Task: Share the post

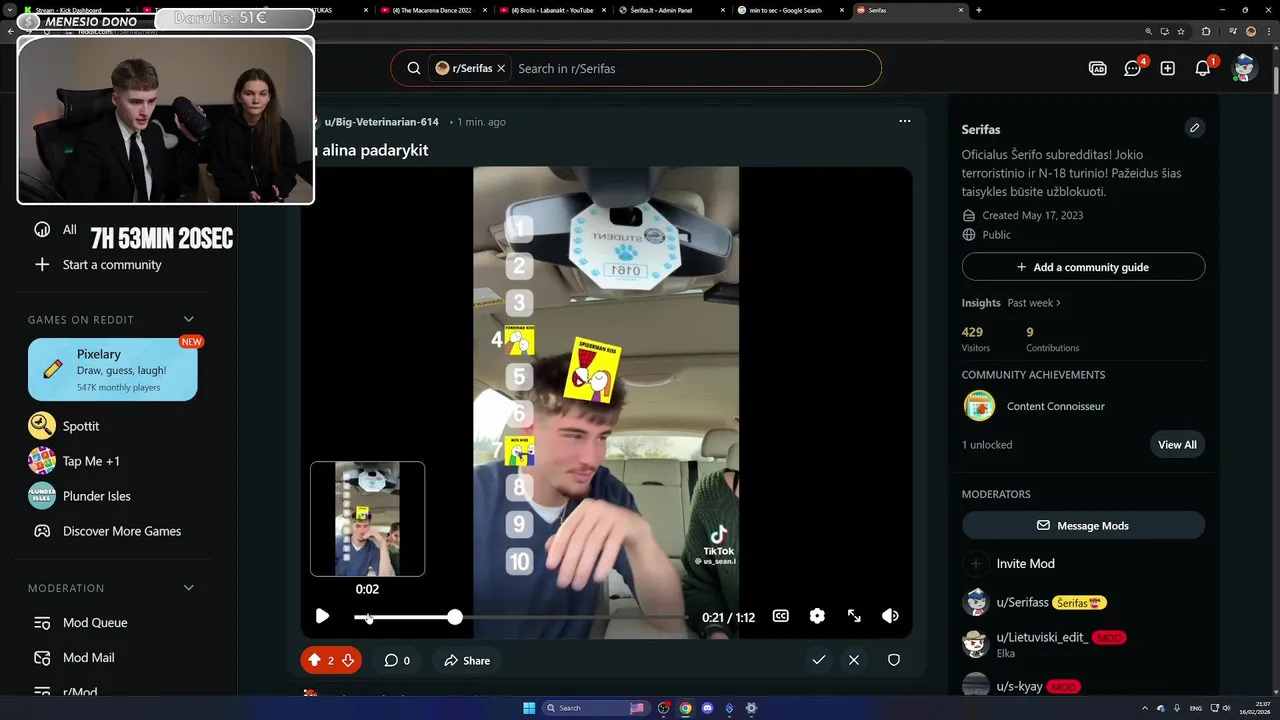Action: point(467,660)
